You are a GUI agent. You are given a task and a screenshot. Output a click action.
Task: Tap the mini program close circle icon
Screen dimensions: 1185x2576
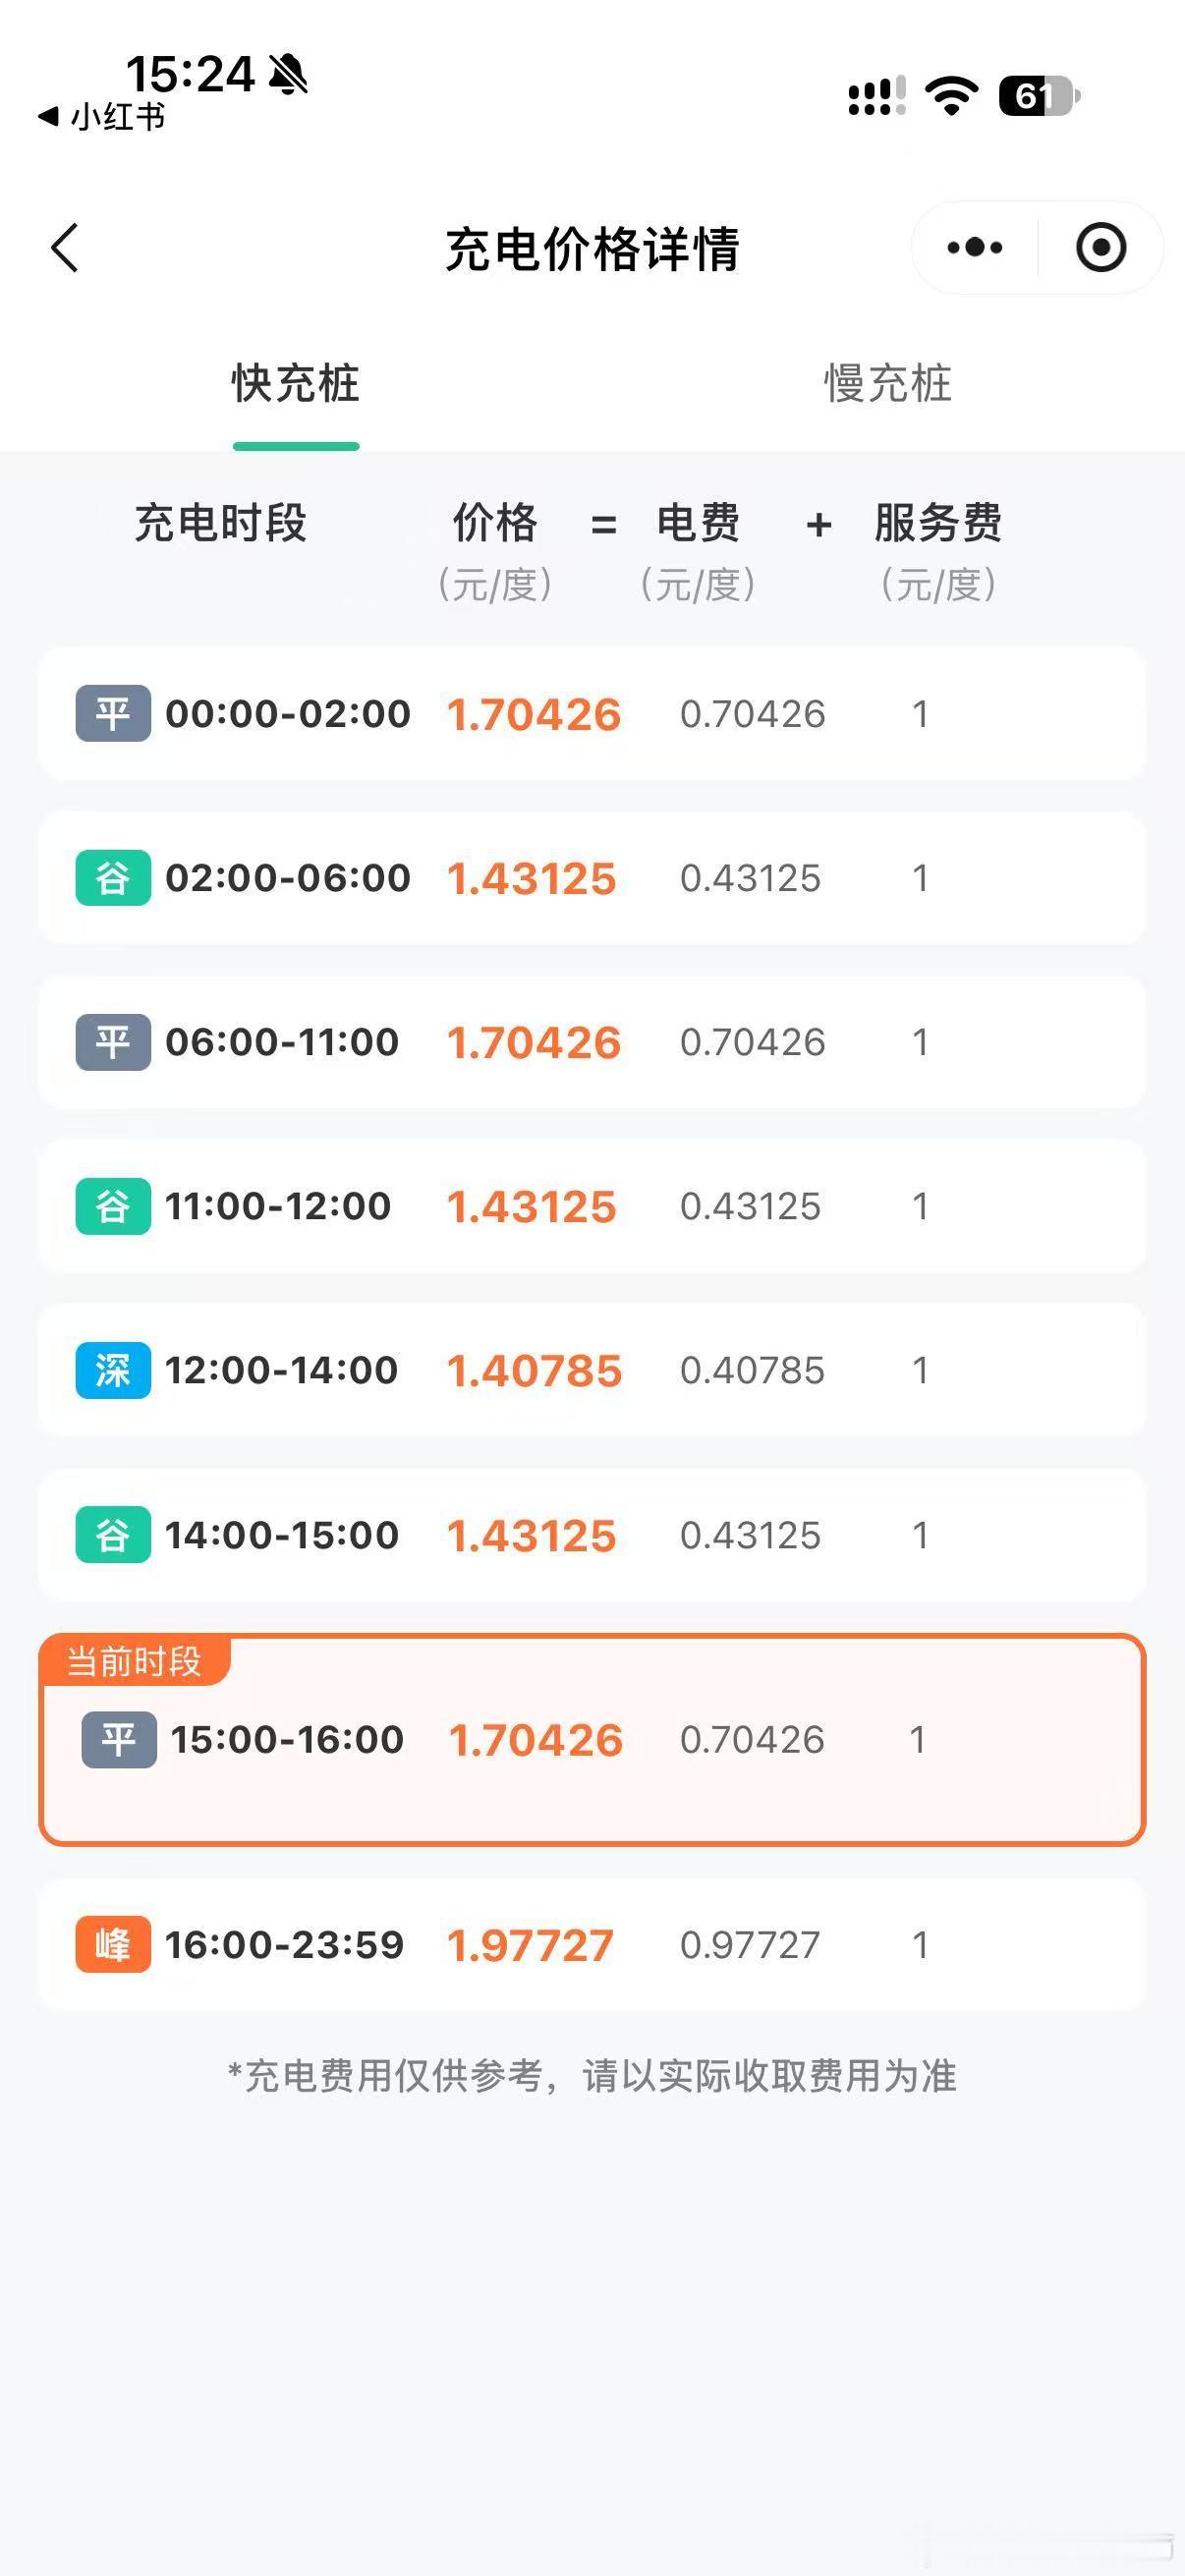tap(1101, 247)
